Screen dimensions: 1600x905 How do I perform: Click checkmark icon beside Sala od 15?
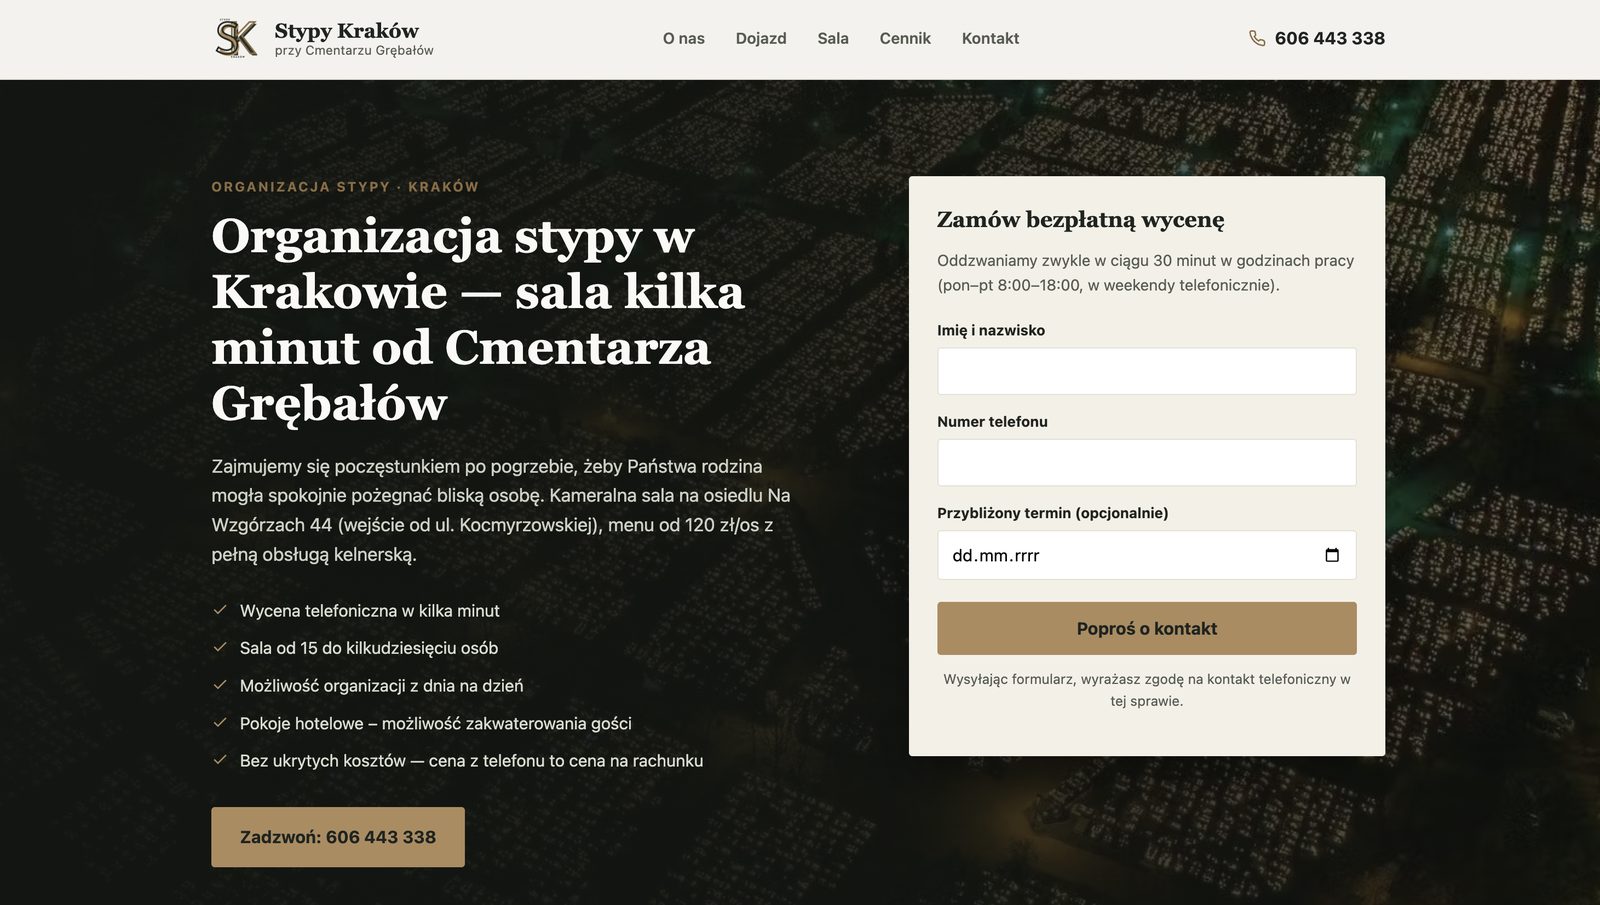click(x=220, y=647)
